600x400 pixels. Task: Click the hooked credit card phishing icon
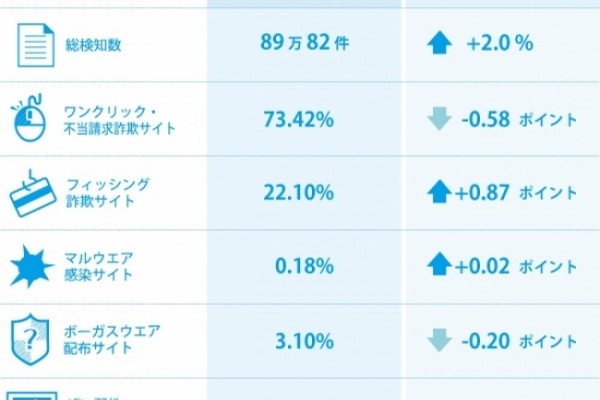coord(33,194)
